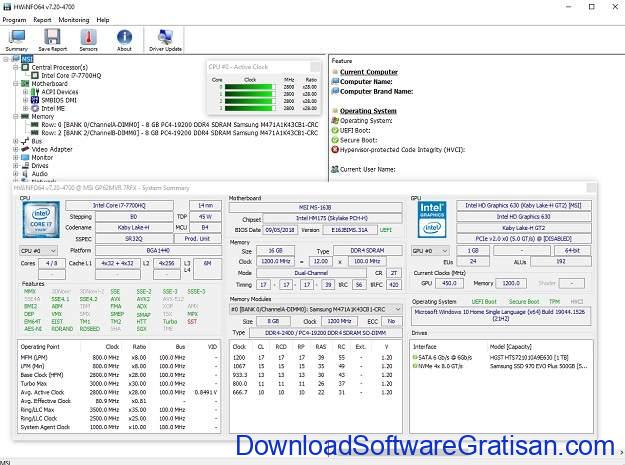Open the Report menu
The width and height of the screenshot is (625, 465).
(x=42, y=20)
